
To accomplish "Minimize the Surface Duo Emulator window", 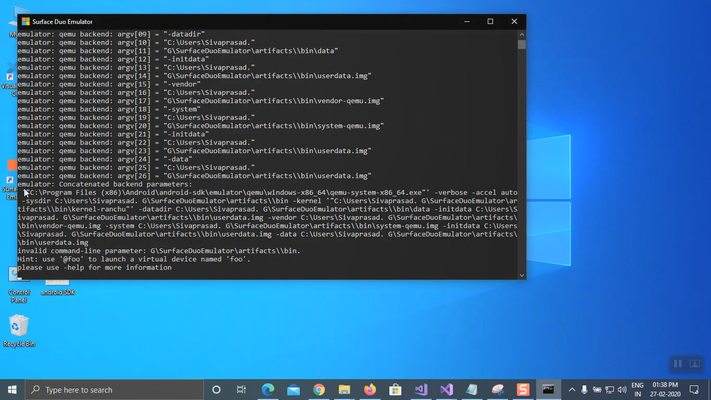I will click(x=467, y=21).
